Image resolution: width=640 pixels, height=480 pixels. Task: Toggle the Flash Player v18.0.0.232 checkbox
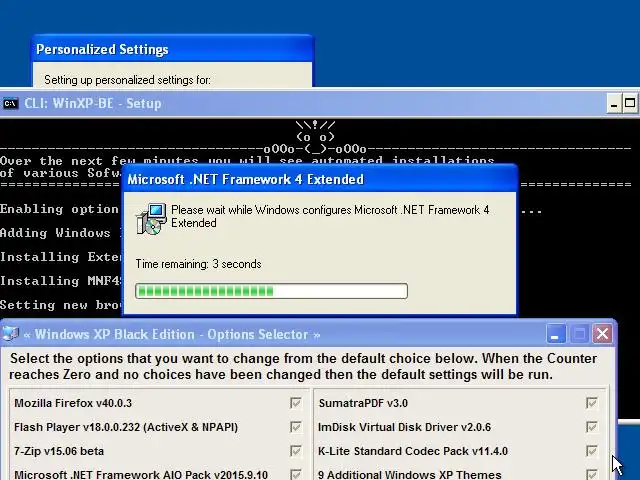pyautogui.click(x=296, y=427)
